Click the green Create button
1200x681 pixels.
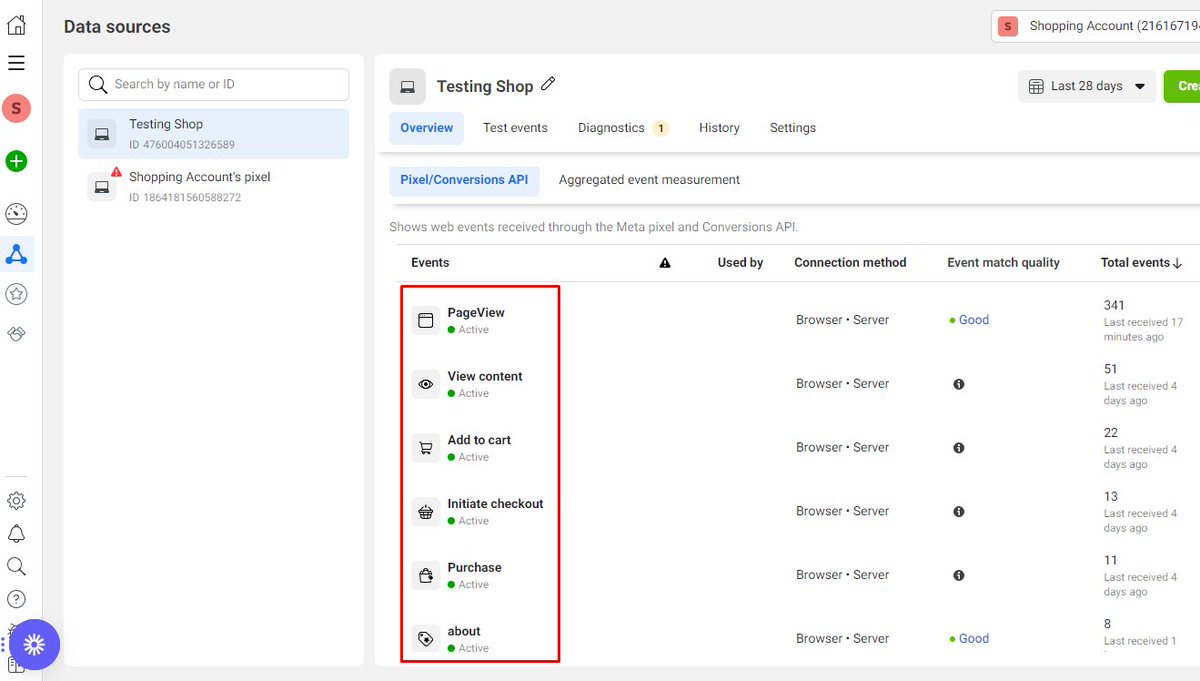1182,86
